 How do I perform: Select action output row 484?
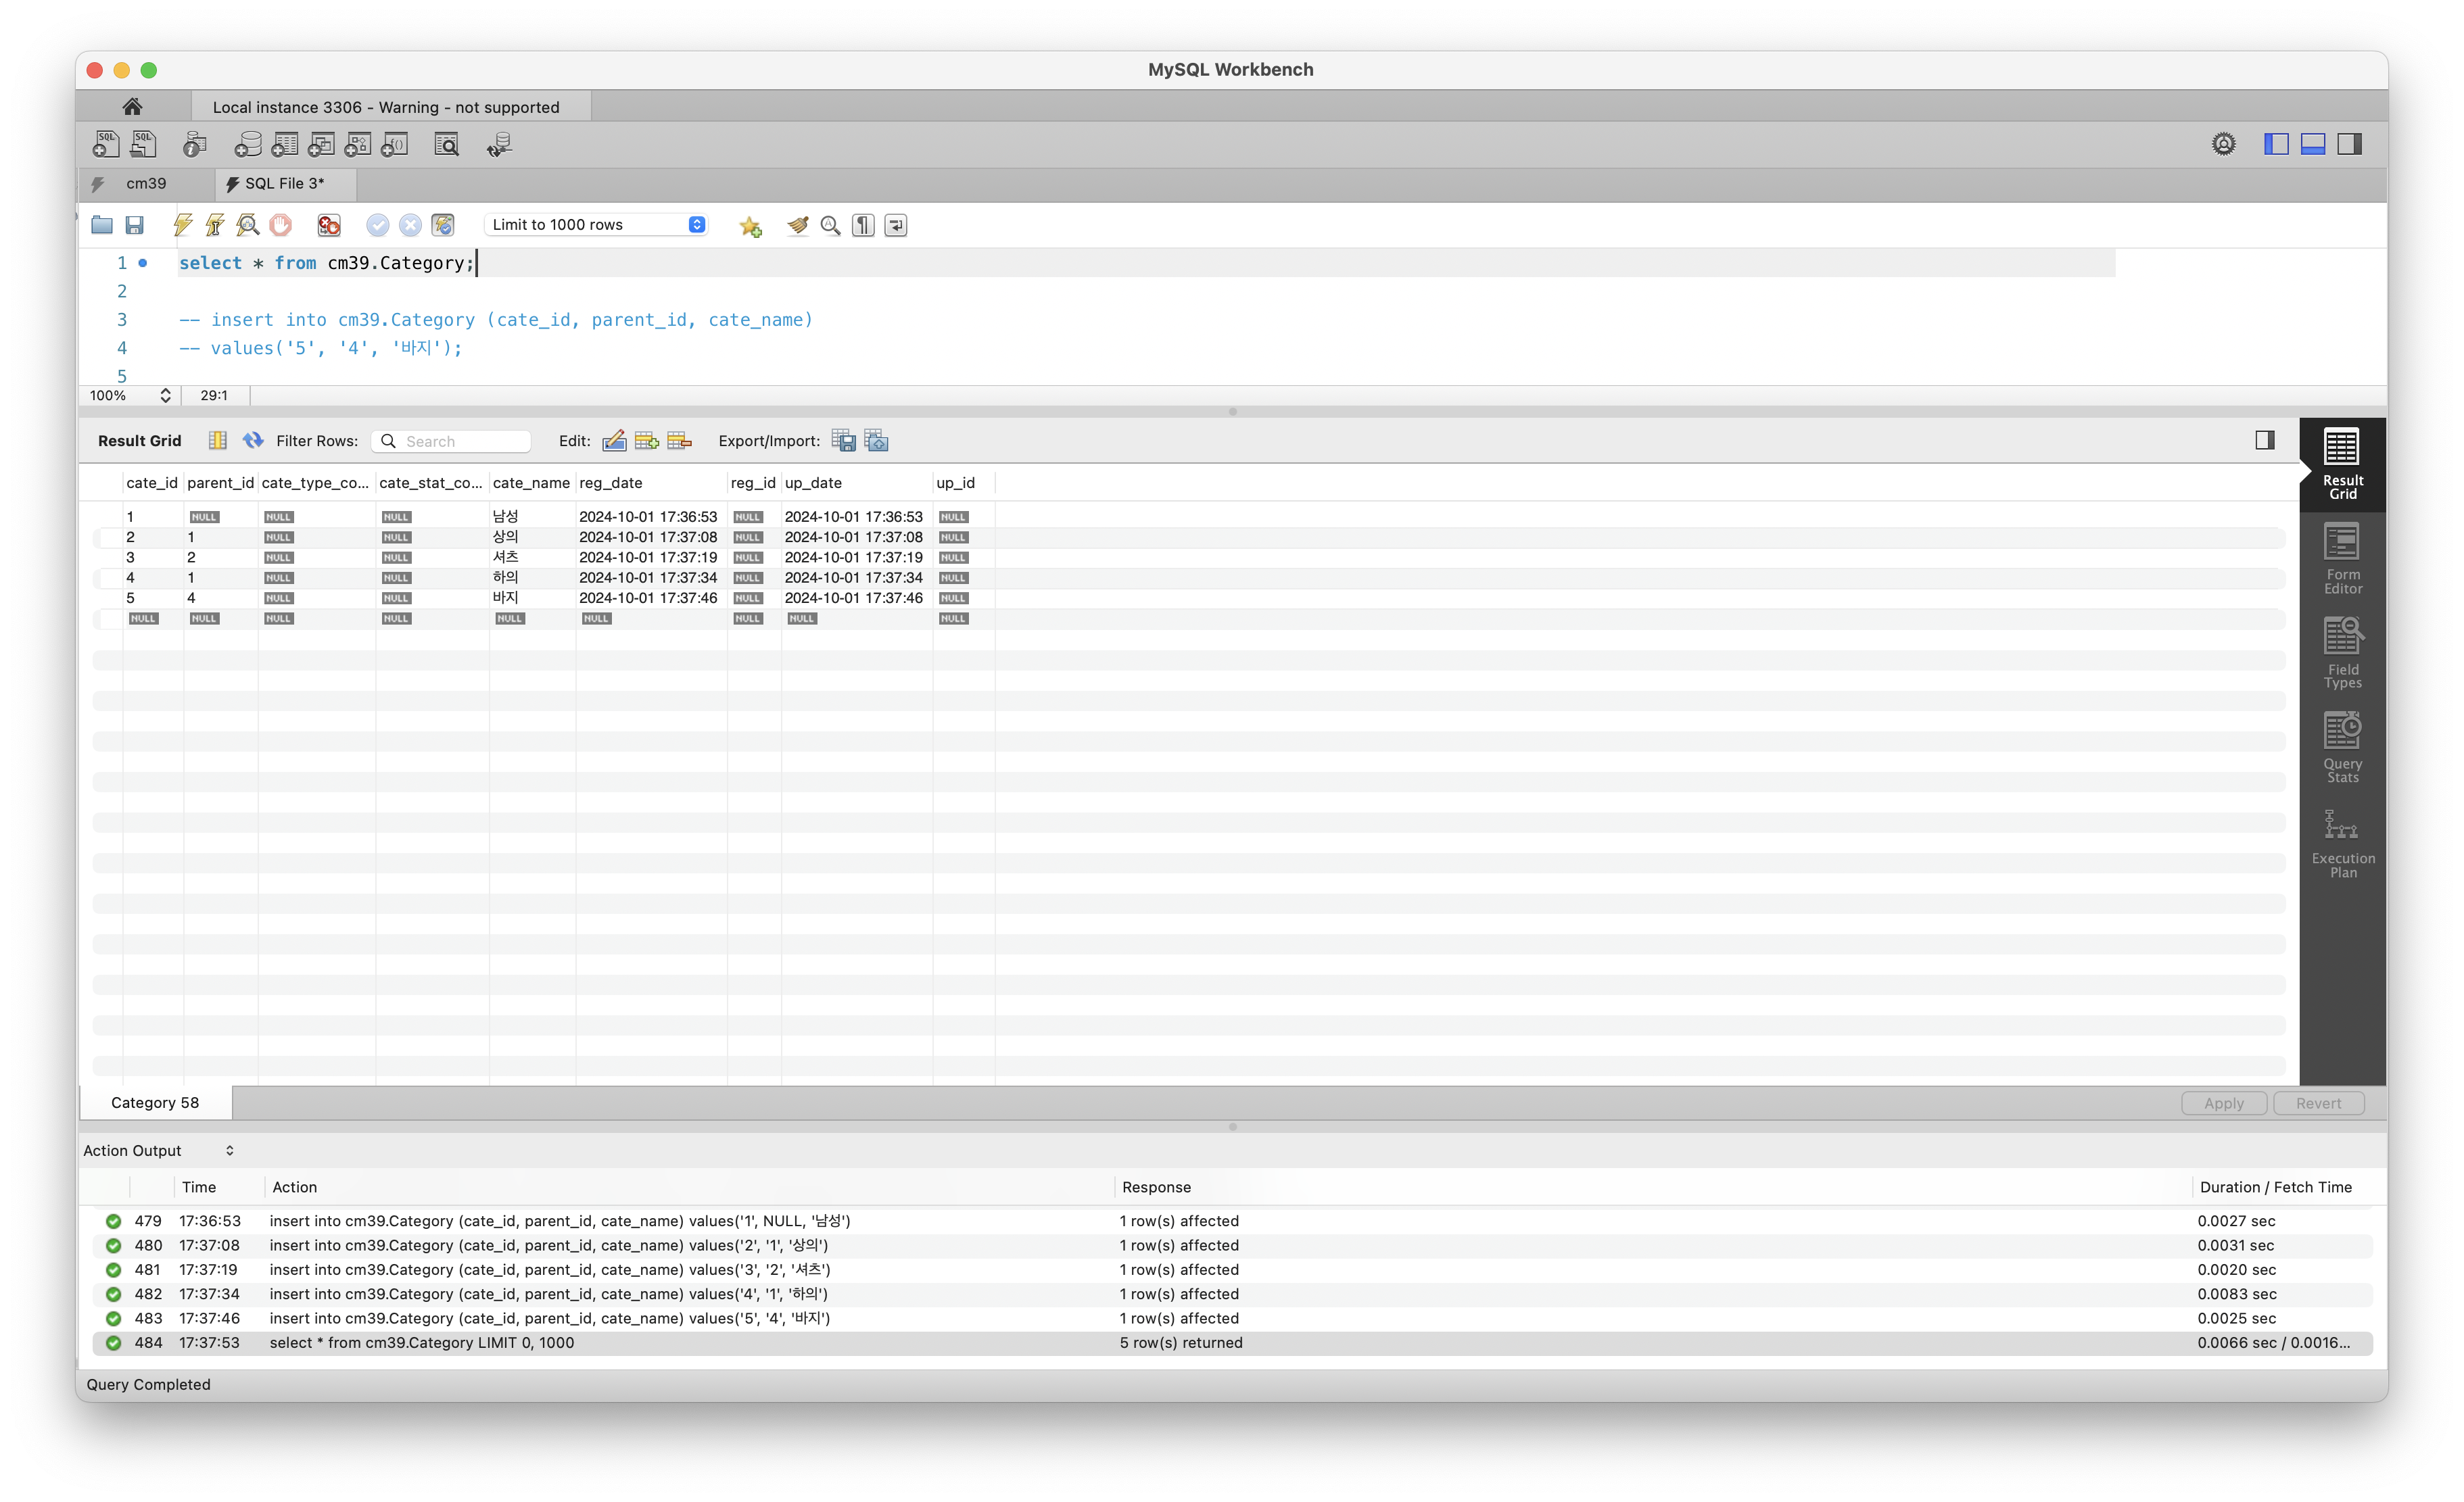pyautogui.click(x=1232, y=1343)
